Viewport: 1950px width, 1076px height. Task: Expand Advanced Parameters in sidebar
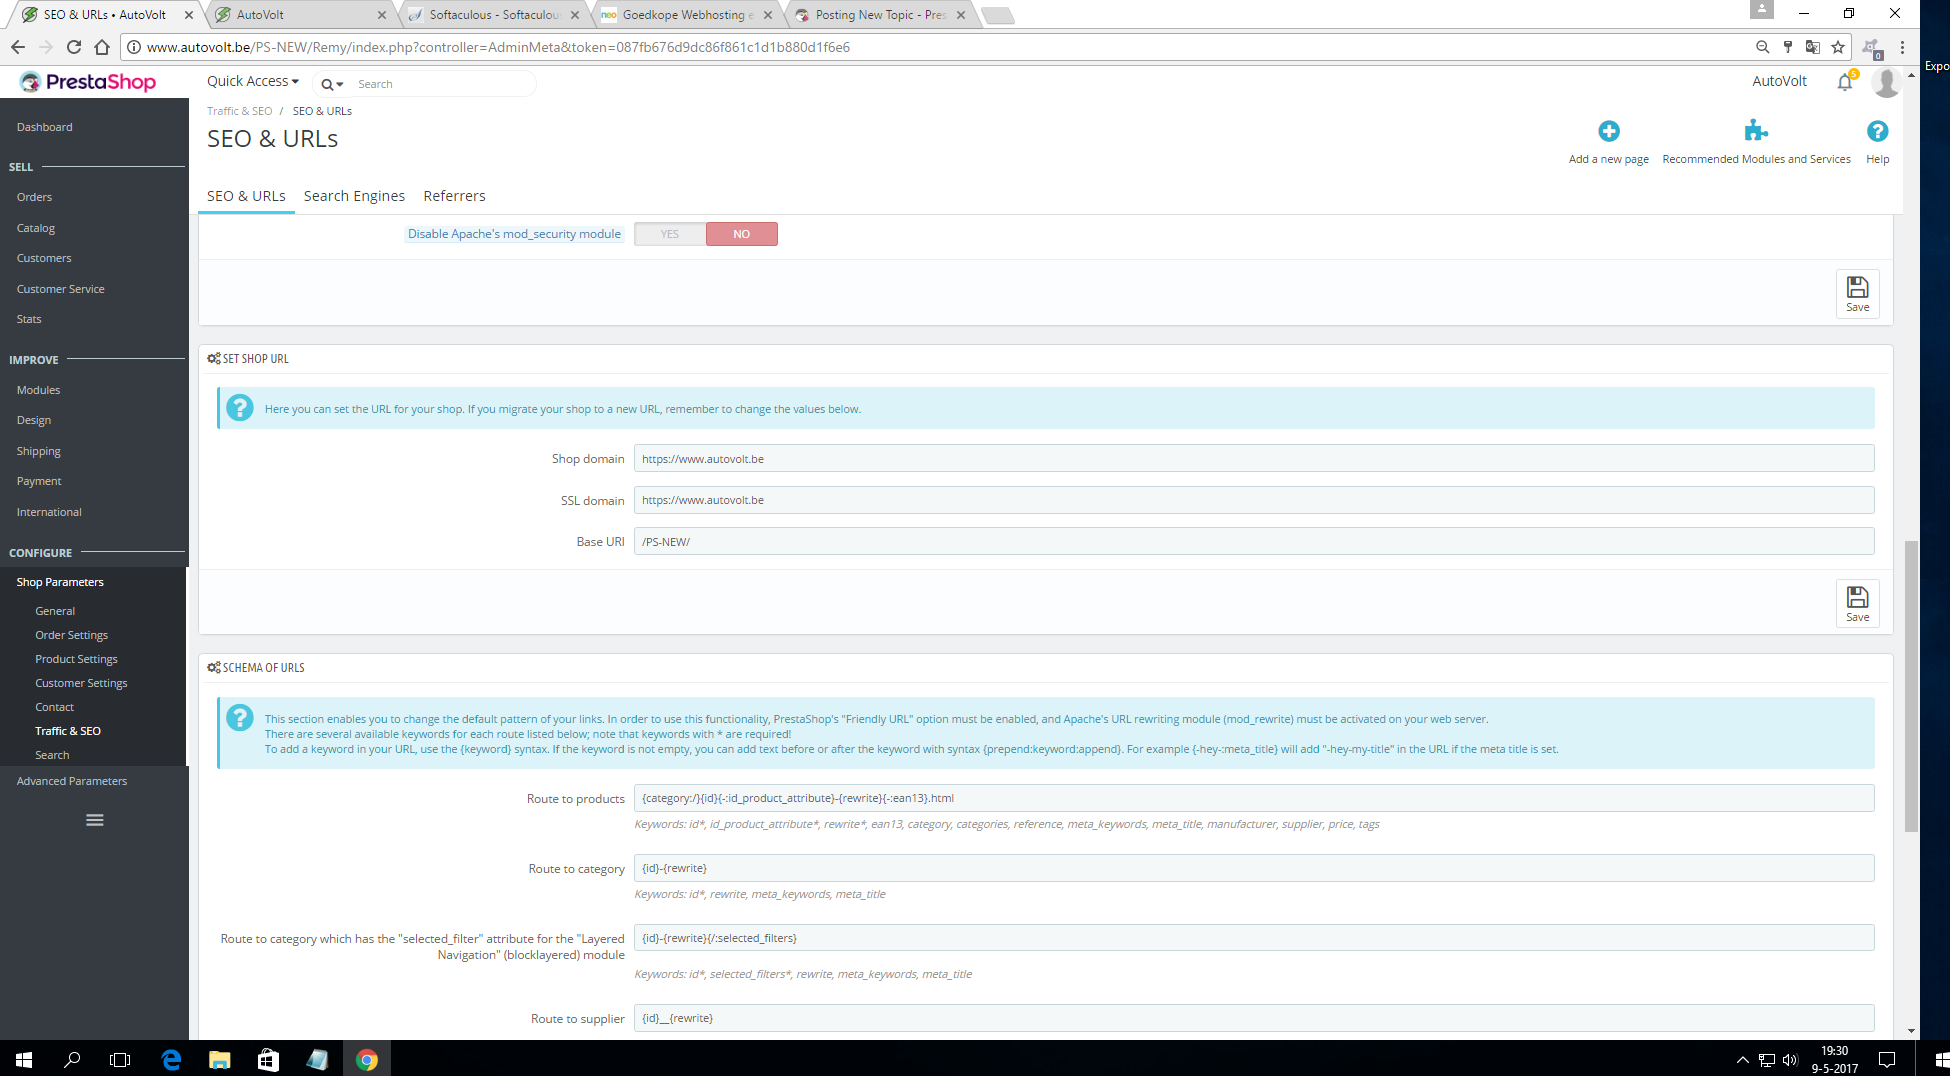point(72,781)
